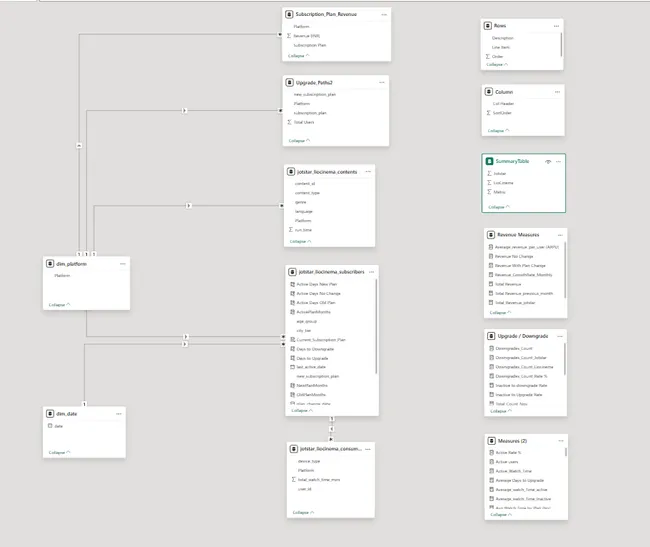This screenshot has height=547, width=650.
Task: Collapse the Measures (2) table
Action: 501,515
